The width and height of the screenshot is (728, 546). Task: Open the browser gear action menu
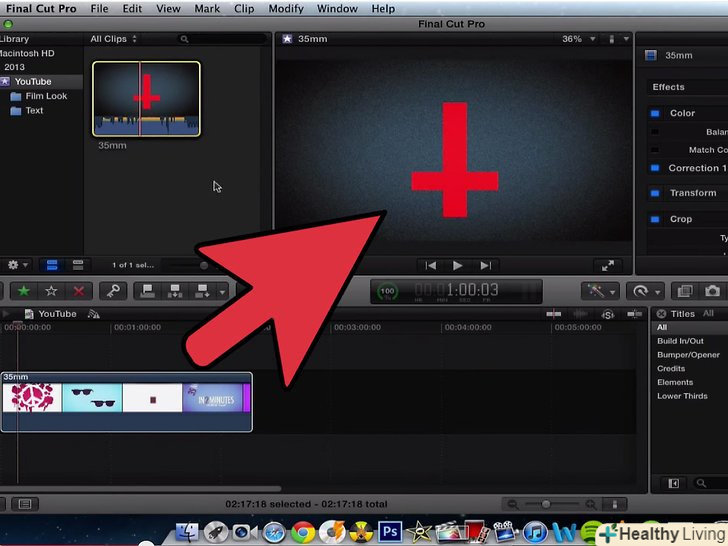[18, 265]
